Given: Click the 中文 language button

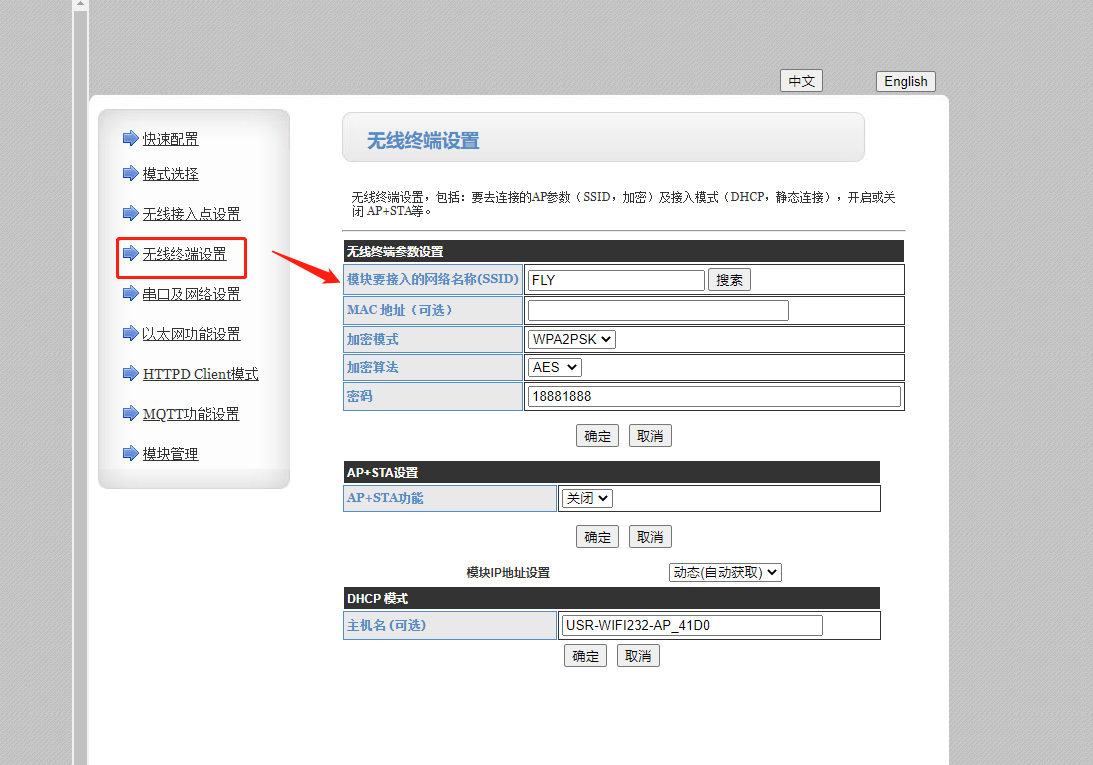Looking at the screenshot, I should (x=801, y=82).
